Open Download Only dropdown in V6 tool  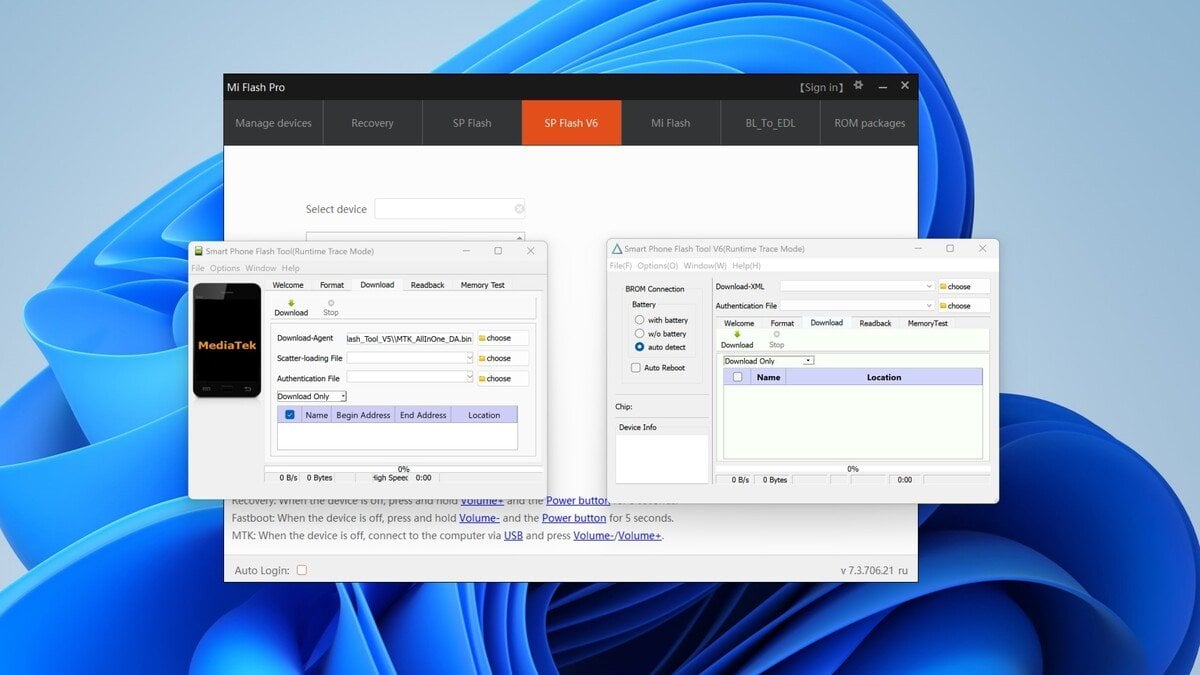(x=768, y=360)
